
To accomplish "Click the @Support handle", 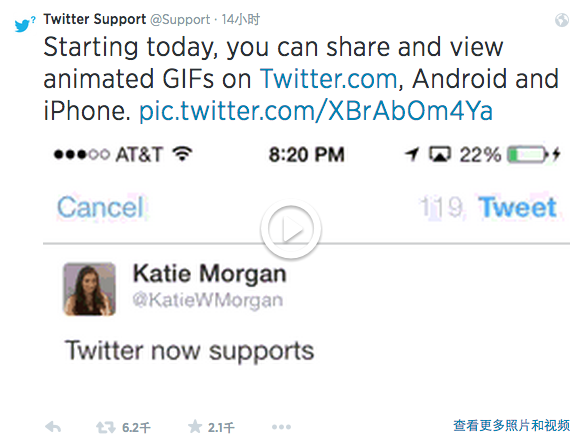I will click(x=180, y=20).
